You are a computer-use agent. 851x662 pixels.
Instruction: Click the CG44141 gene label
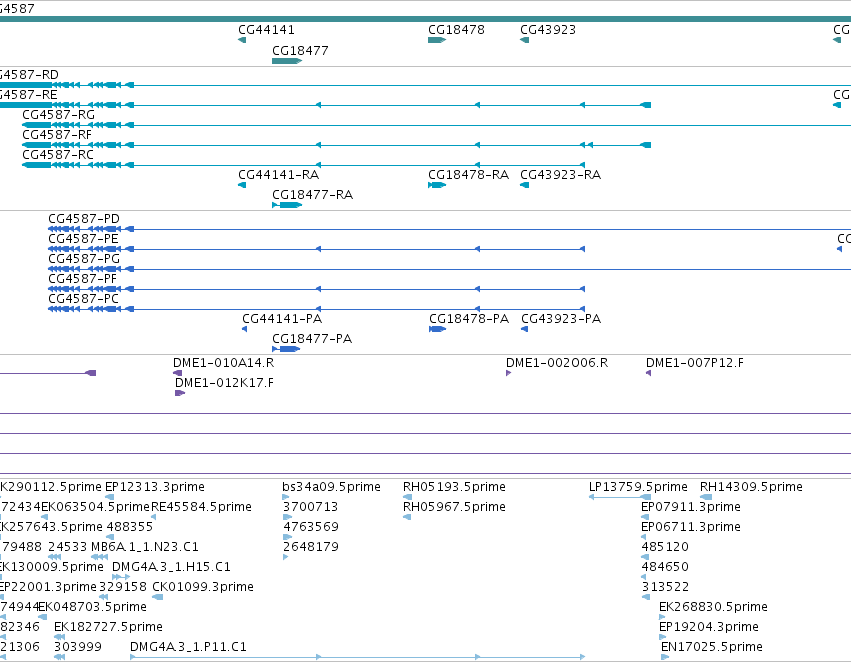pyautogui.click(x=266, y=30)
